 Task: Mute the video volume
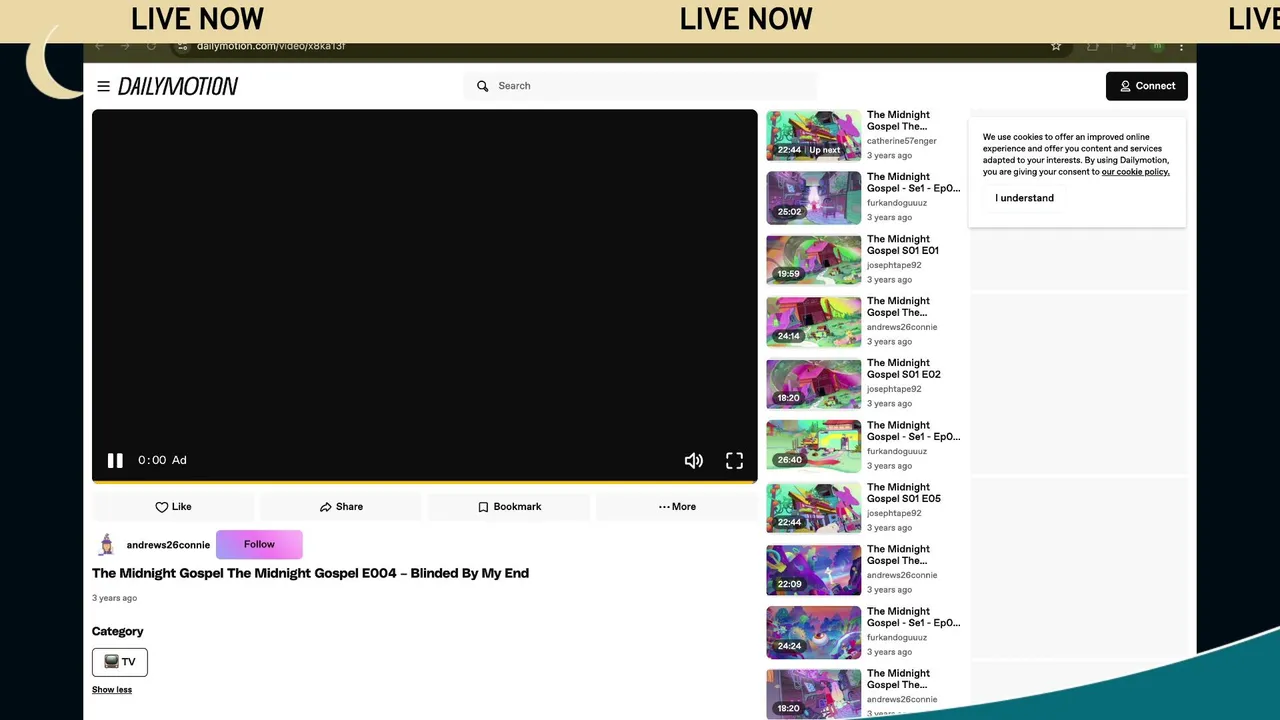(x=693, y=460)
